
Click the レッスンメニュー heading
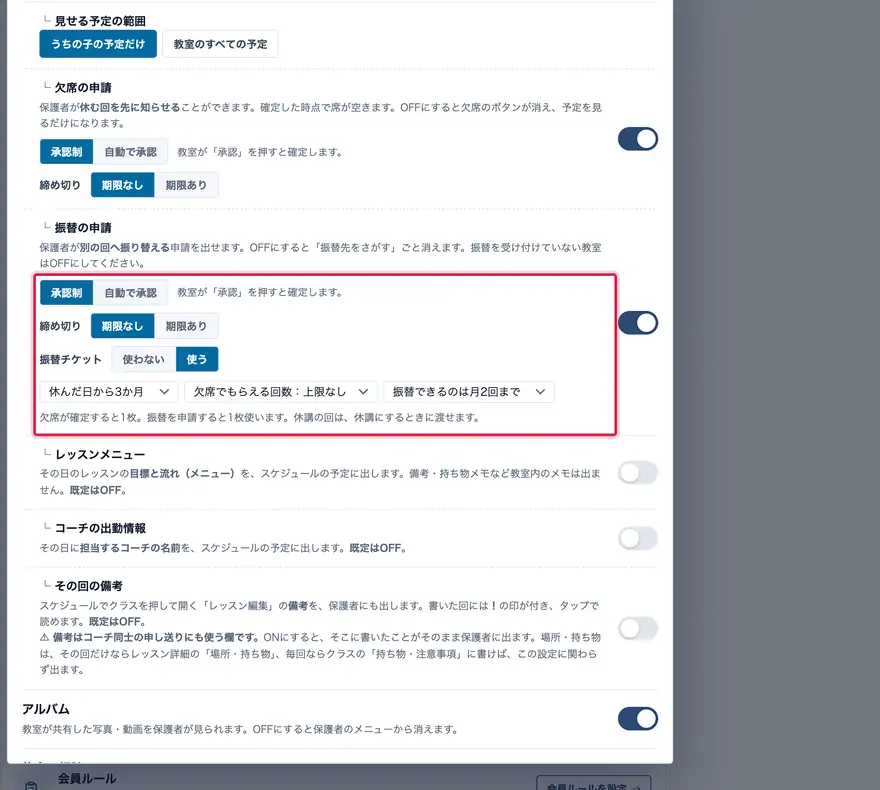tap(100, 454)
